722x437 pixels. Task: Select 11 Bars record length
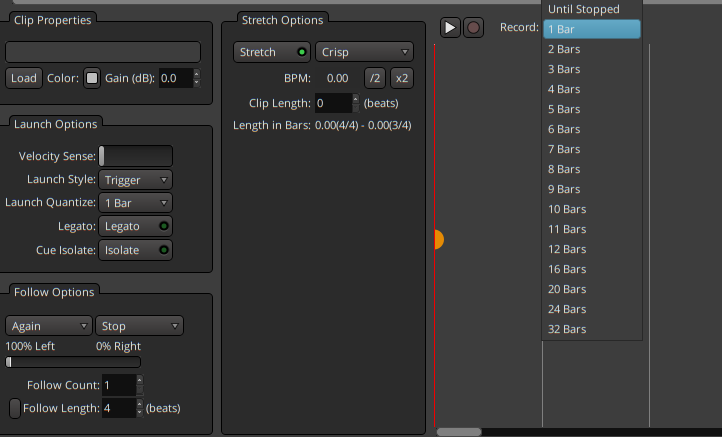point(592,229)
